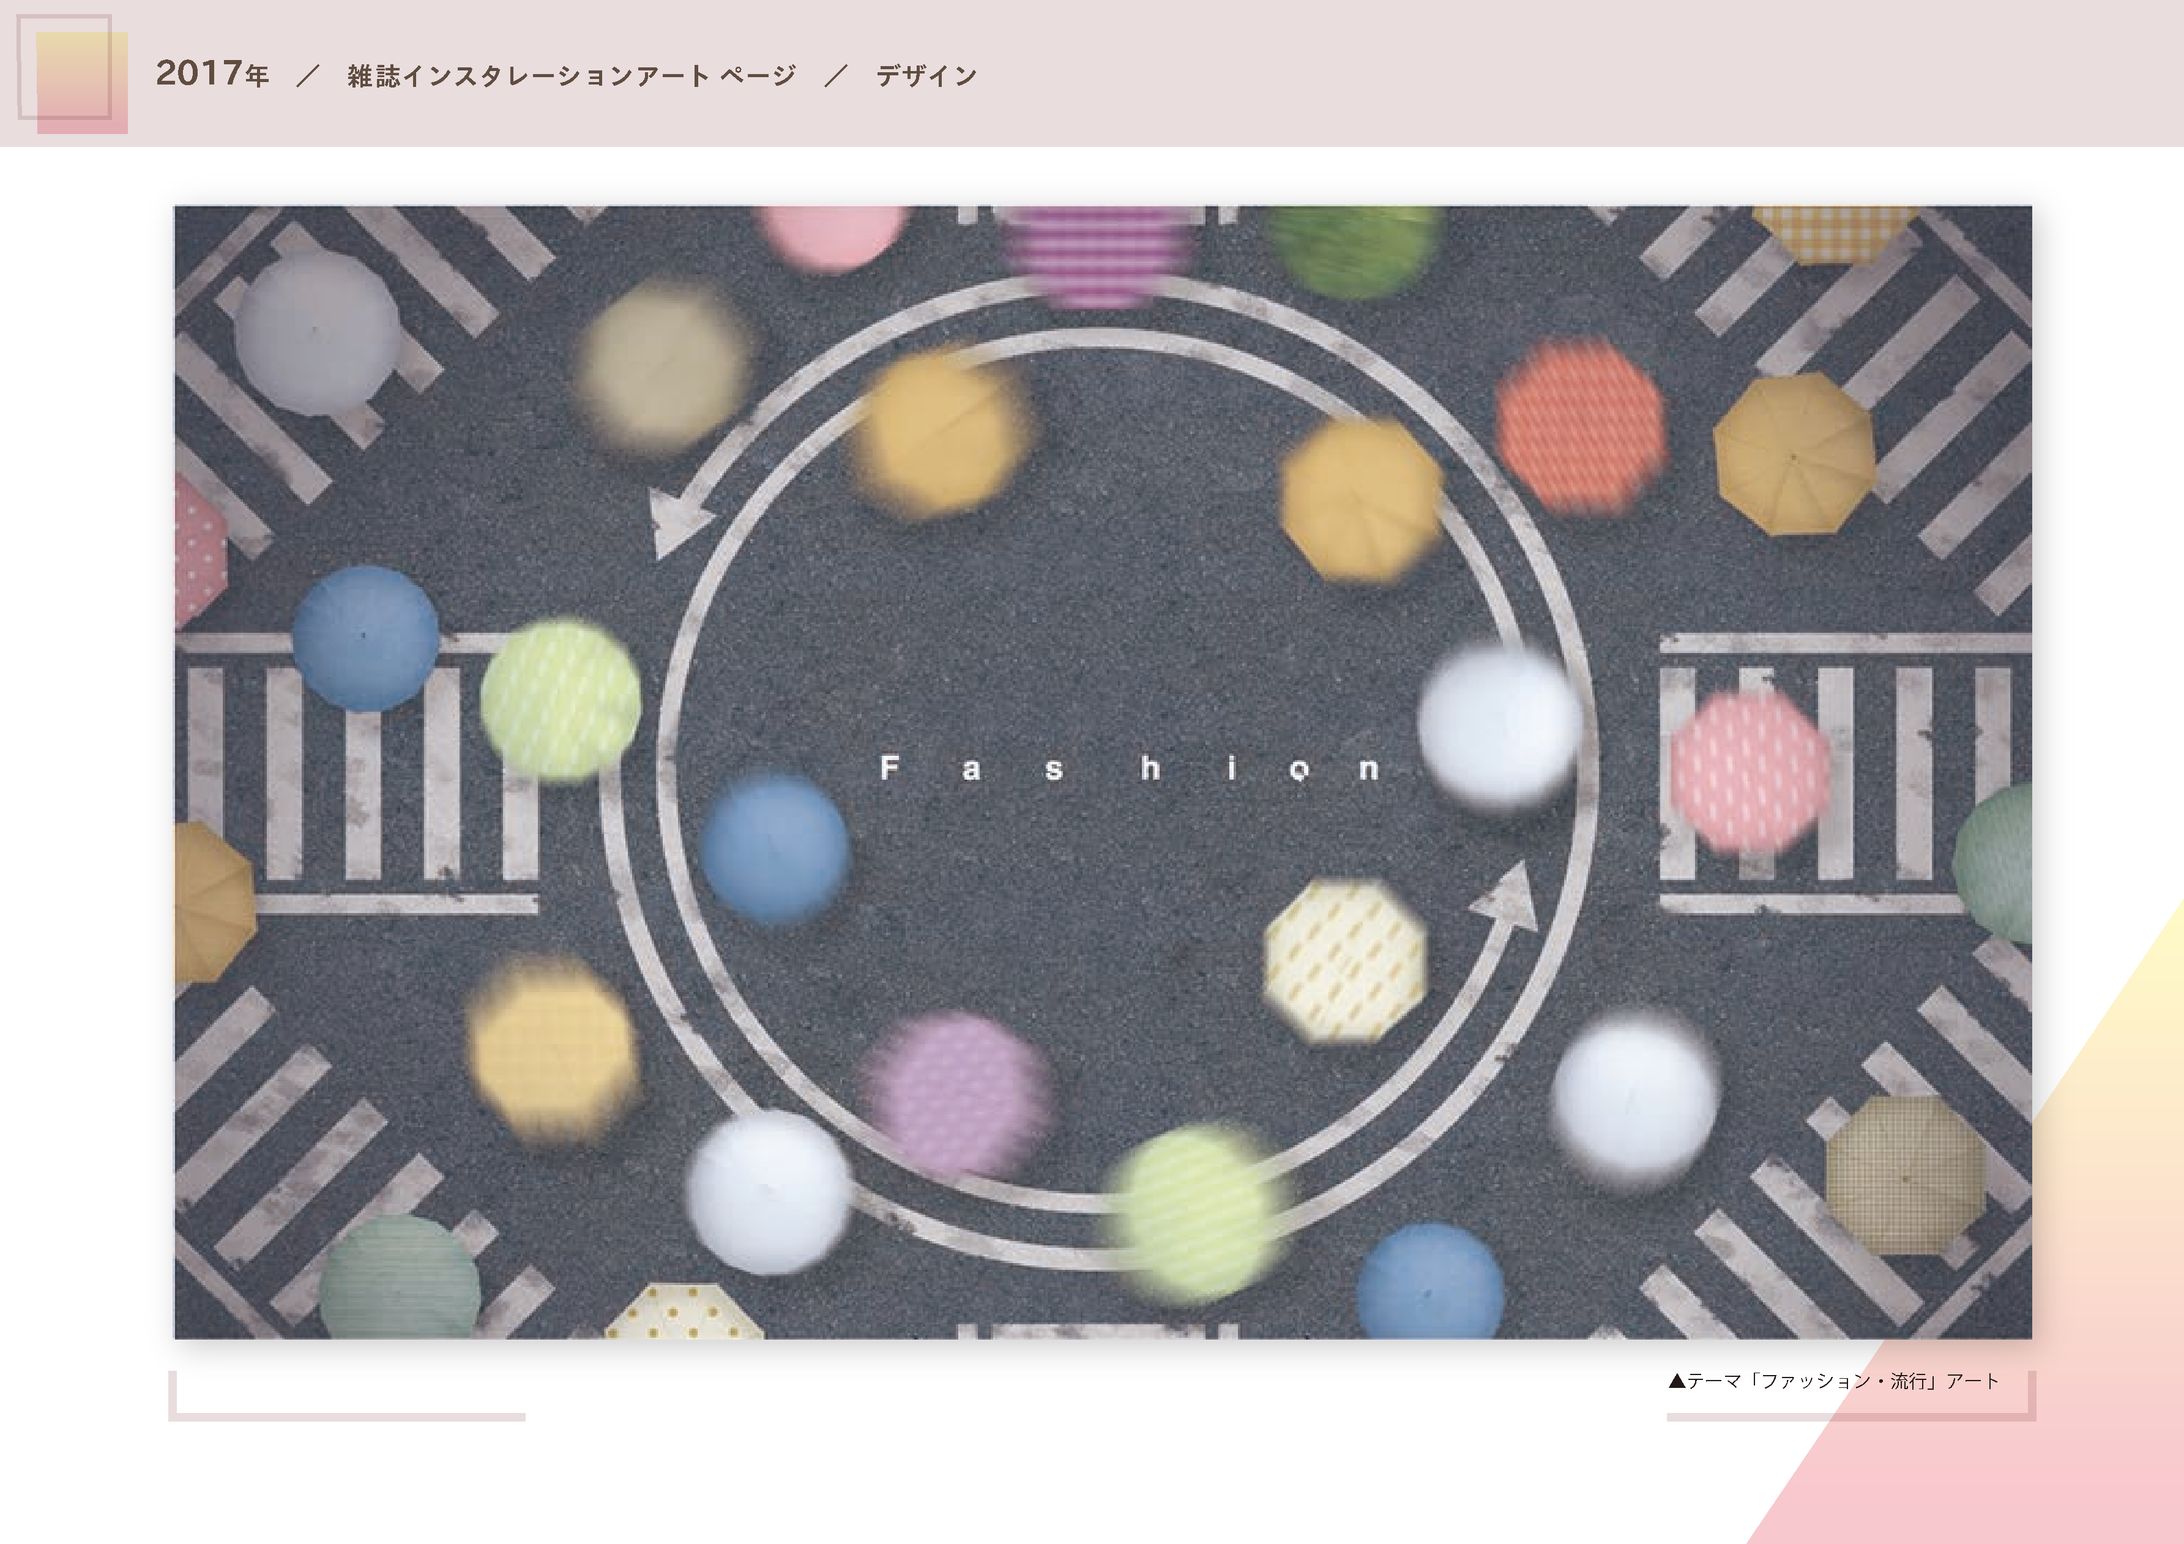Click the デザイン breadcrumb label

coord(926,76)
